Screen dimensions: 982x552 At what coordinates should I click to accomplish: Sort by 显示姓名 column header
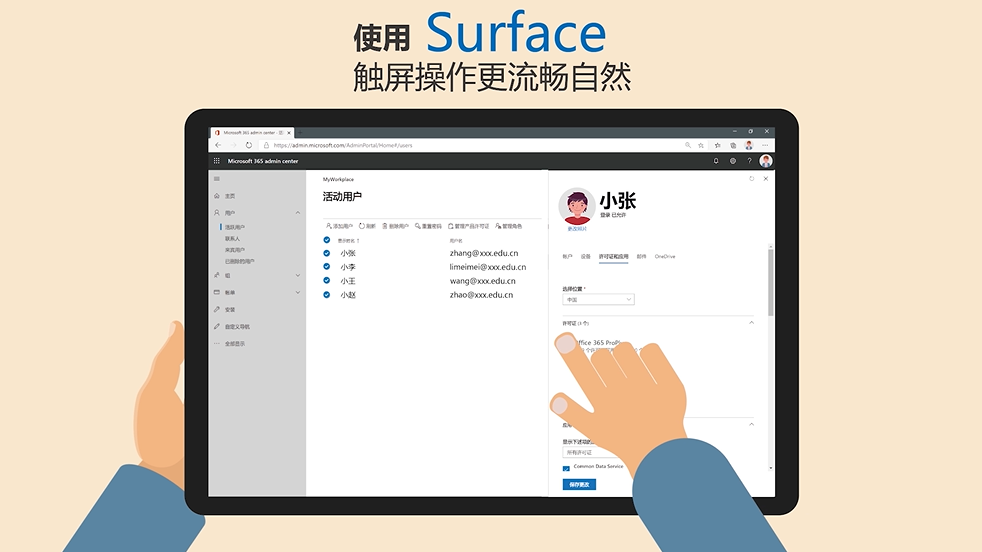[x=349, y=241]
